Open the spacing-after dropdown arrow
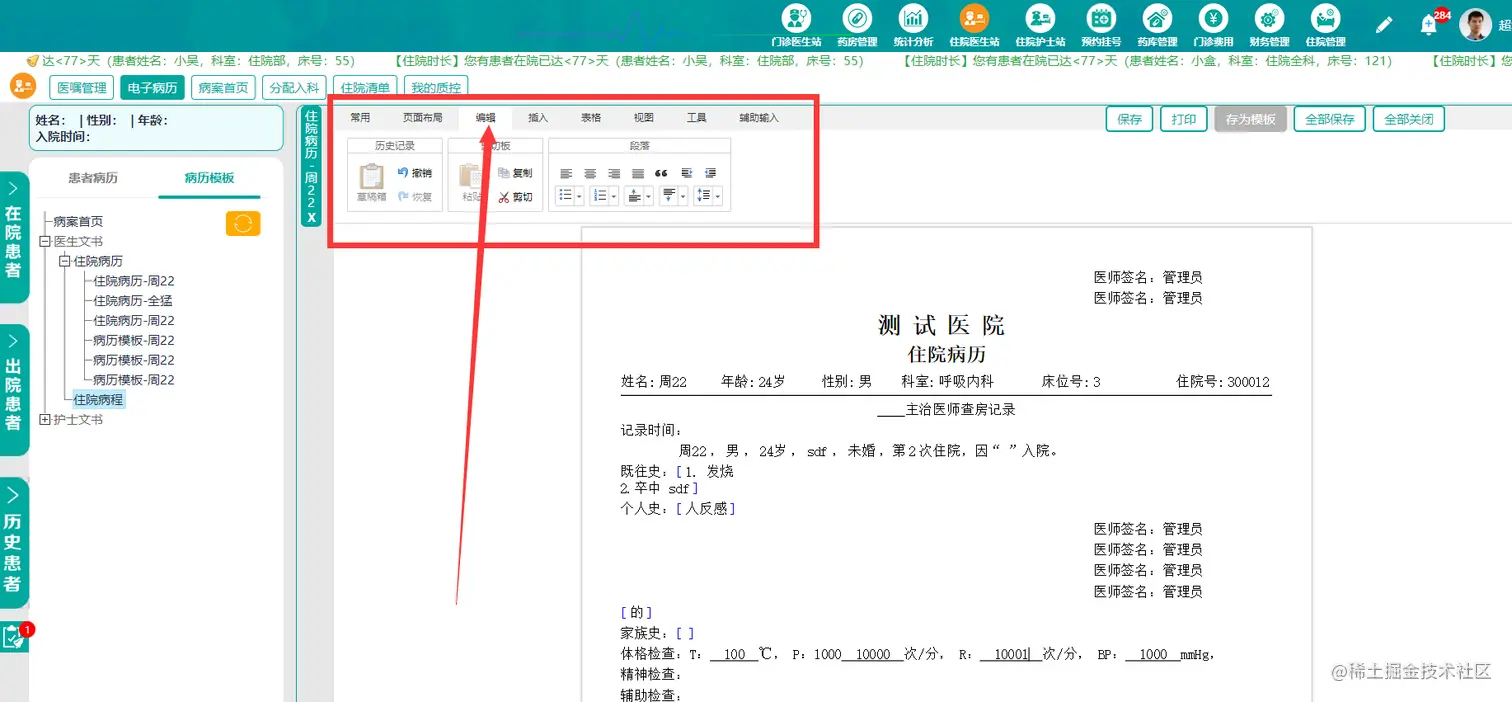 [x=683, y=197]
